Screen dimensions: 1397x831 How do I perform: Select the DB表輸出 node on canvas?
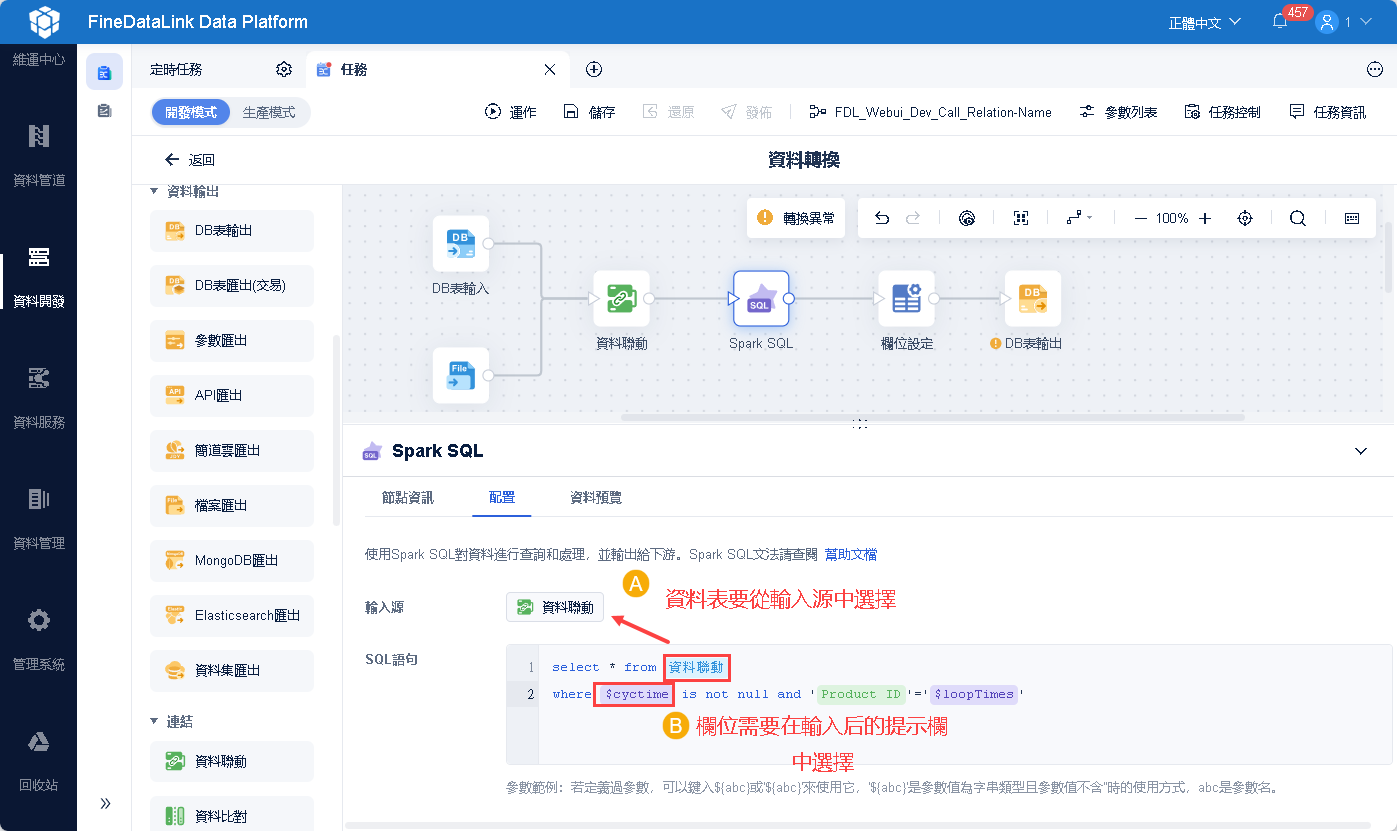pos(1032,298)
